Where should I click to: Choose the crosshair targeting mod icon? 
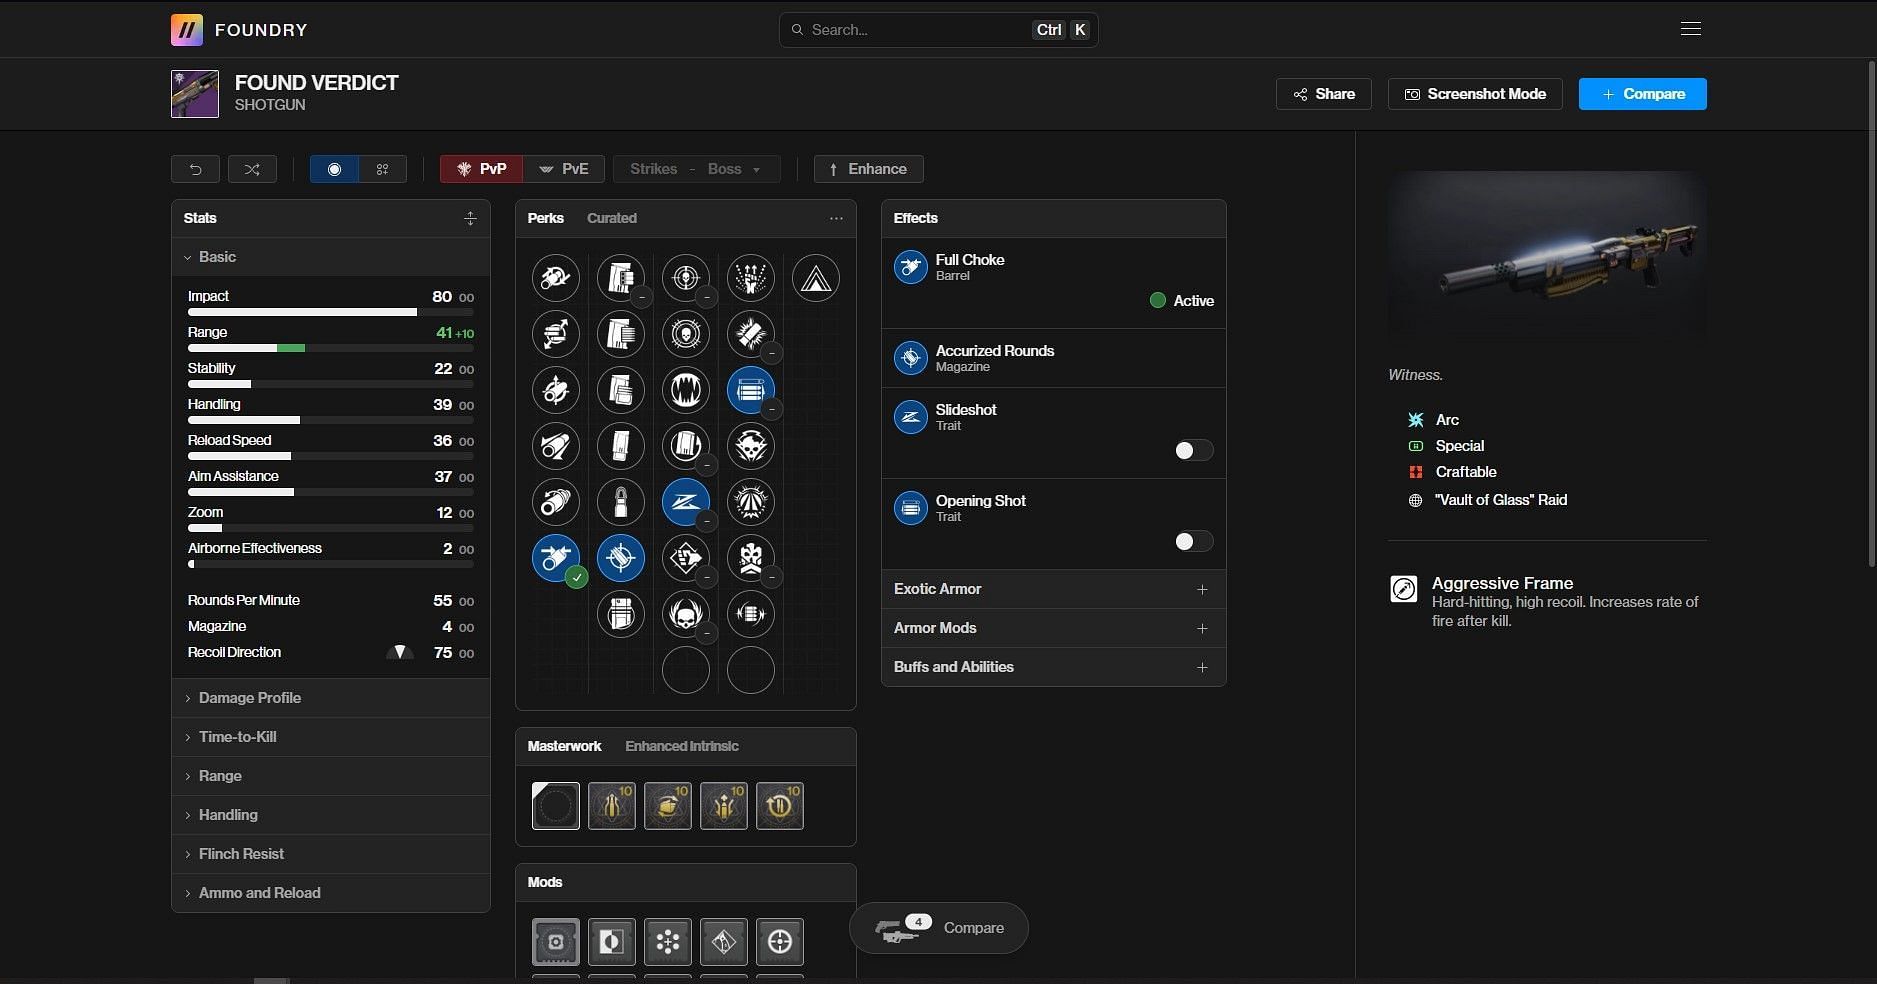pos(779,941)
